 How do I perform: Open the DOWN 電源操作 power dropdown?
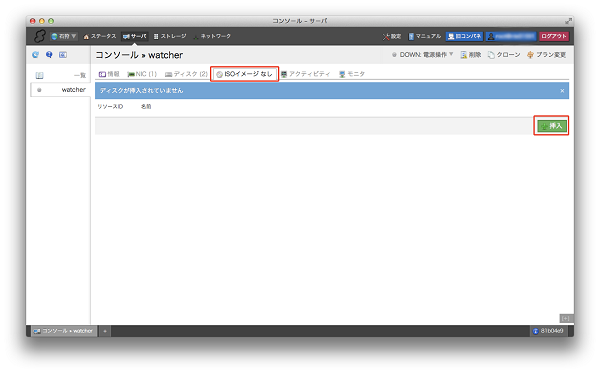click(x=422, y=55)
